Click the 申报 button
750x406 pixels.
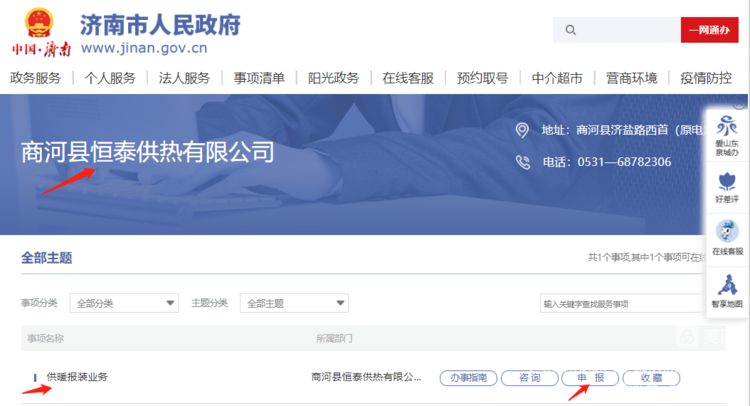coord(590,378)
